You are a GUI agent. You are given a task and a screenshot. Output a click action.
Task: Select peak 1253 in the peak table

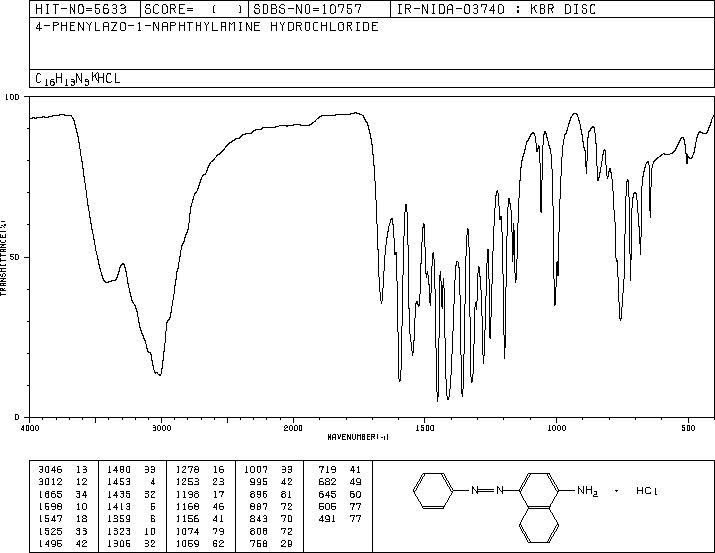pyautogui.click(x=200, y=482)
